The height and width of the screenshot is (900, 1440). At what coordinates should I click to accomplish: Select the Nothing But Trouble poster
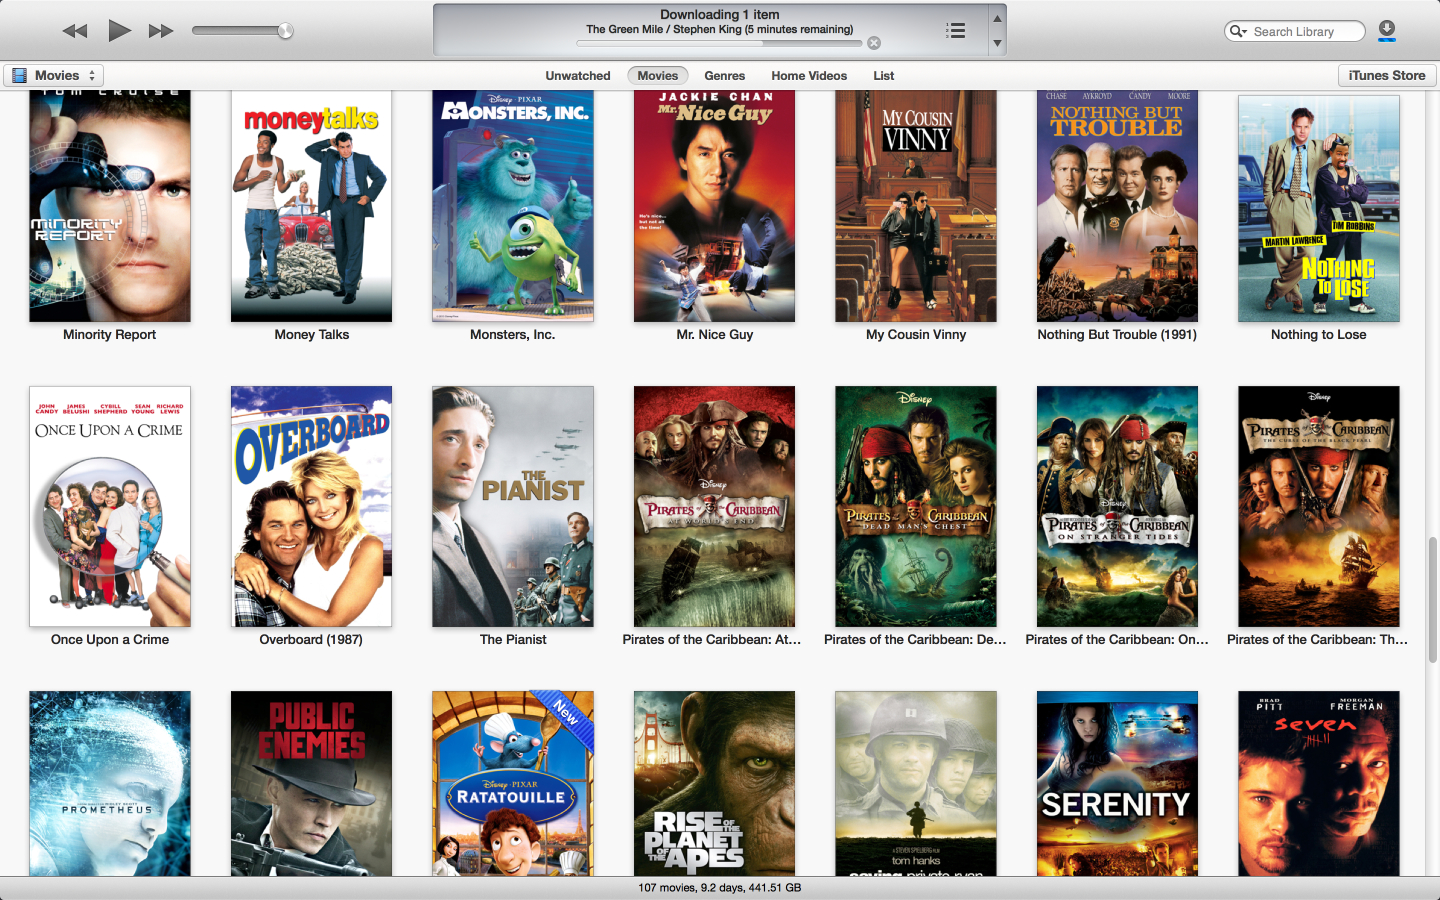coord(1117,206)
